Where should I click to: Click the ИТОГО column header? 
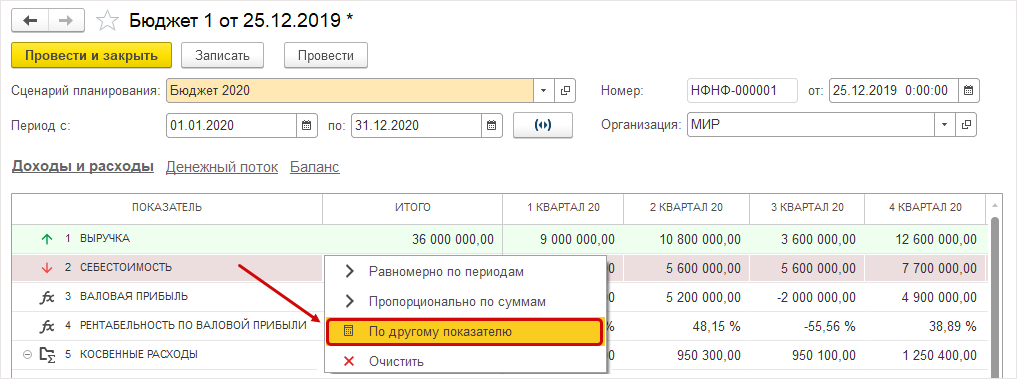pos(413,208)
